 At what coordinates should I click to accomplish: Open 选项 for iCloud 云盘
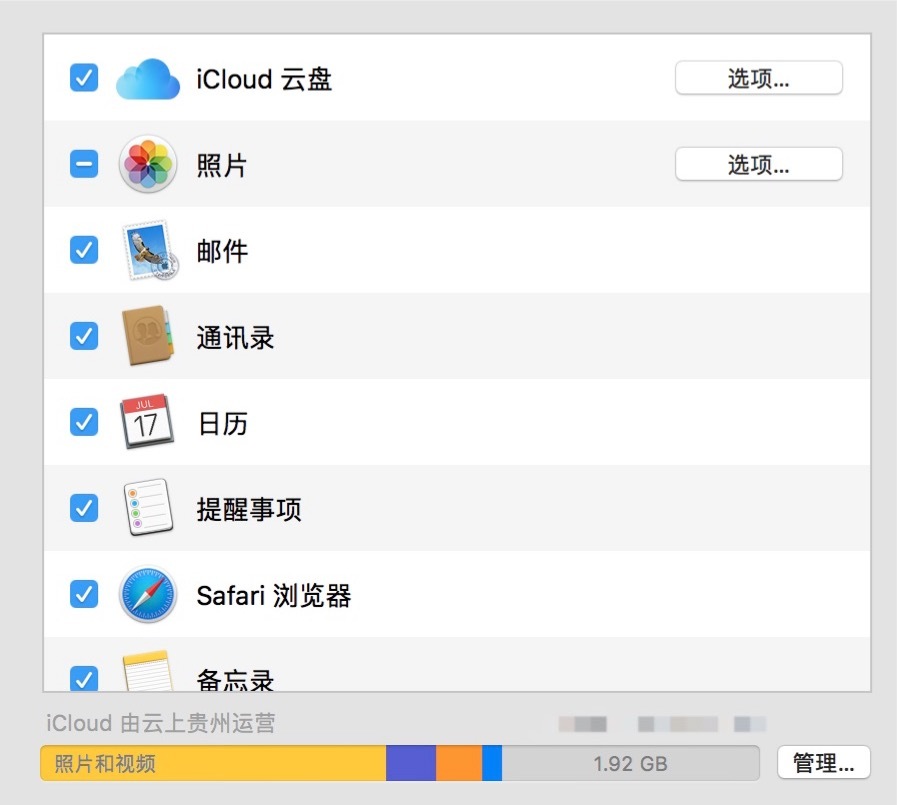(759, 78)
